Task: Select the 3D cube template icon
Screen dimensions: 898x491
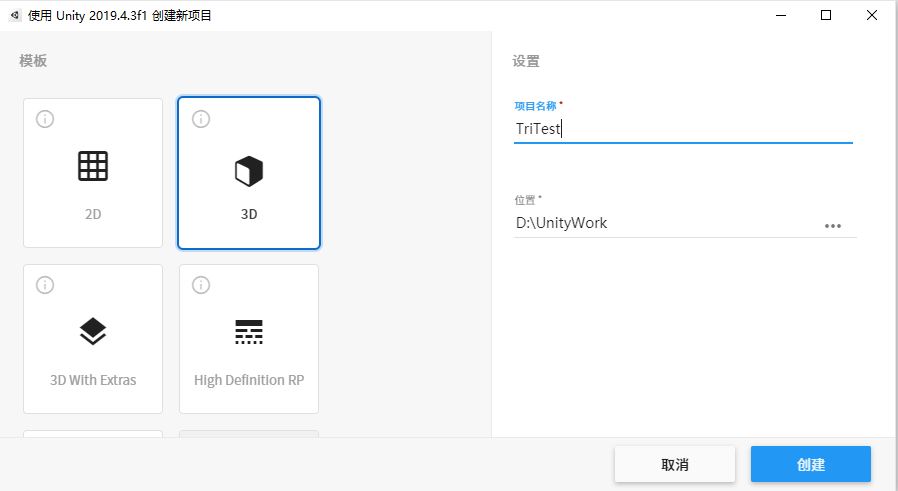Action: pos(249,171)
